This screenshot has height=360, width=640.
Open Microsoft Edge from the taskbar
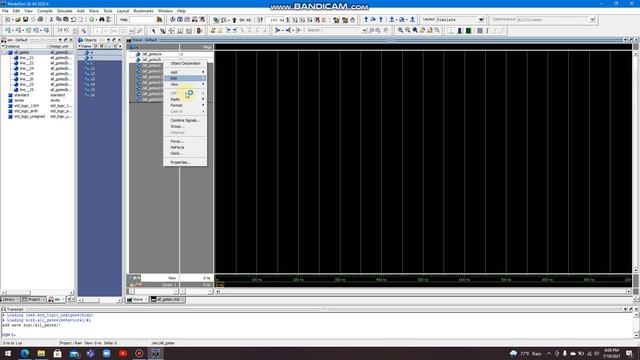point(25,353)
